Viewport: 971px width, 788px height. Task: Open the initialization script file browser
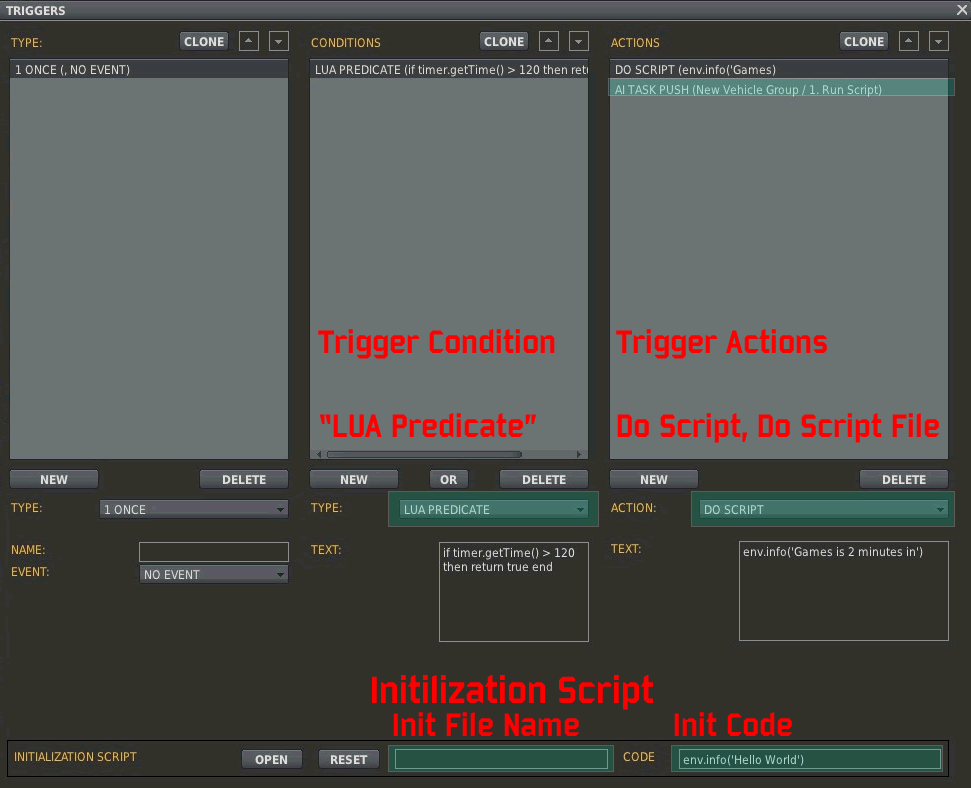tap(272, 760)
